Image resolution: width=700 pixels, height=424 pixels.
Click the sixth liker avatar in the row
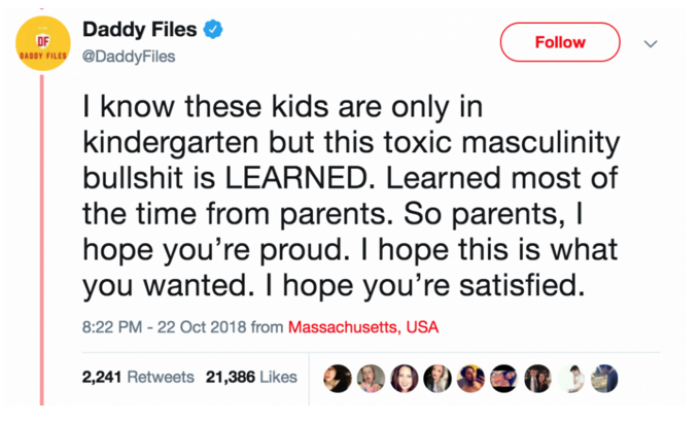[503, 377]
